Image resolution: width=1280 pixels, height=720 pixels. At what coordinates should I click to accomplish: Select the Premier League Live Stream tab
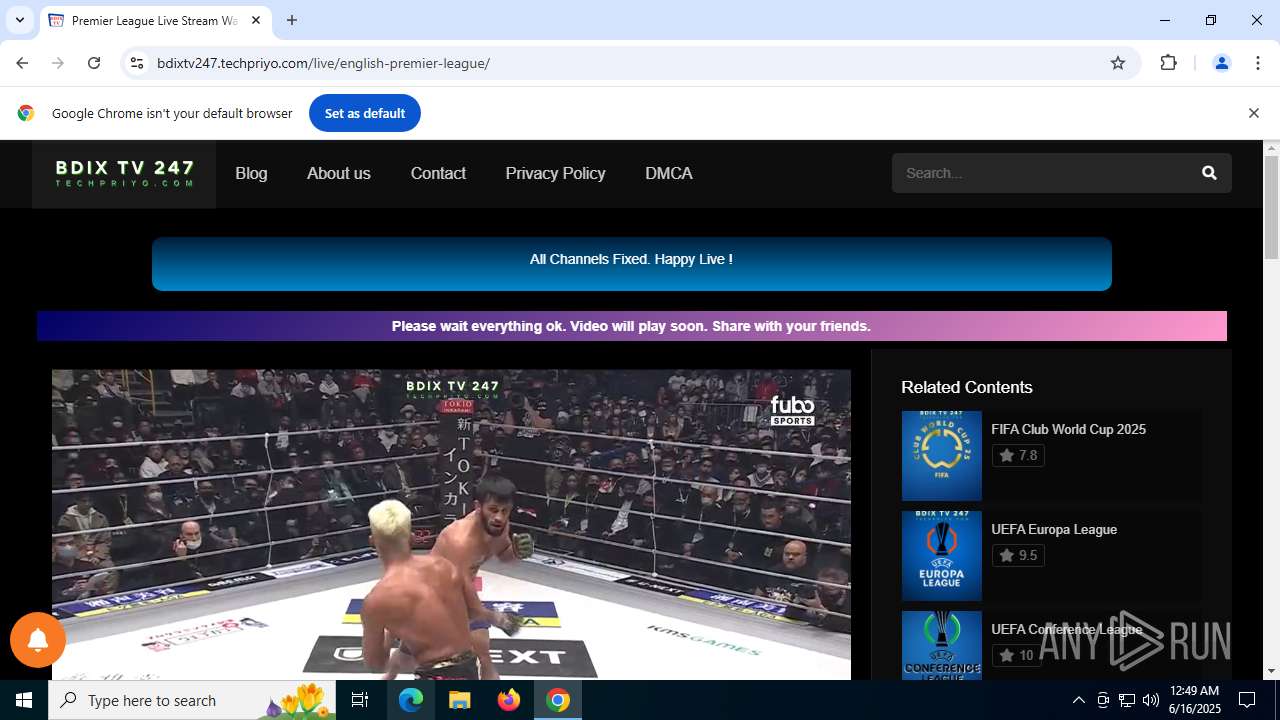pyautogui.click(x=155, y=20)
